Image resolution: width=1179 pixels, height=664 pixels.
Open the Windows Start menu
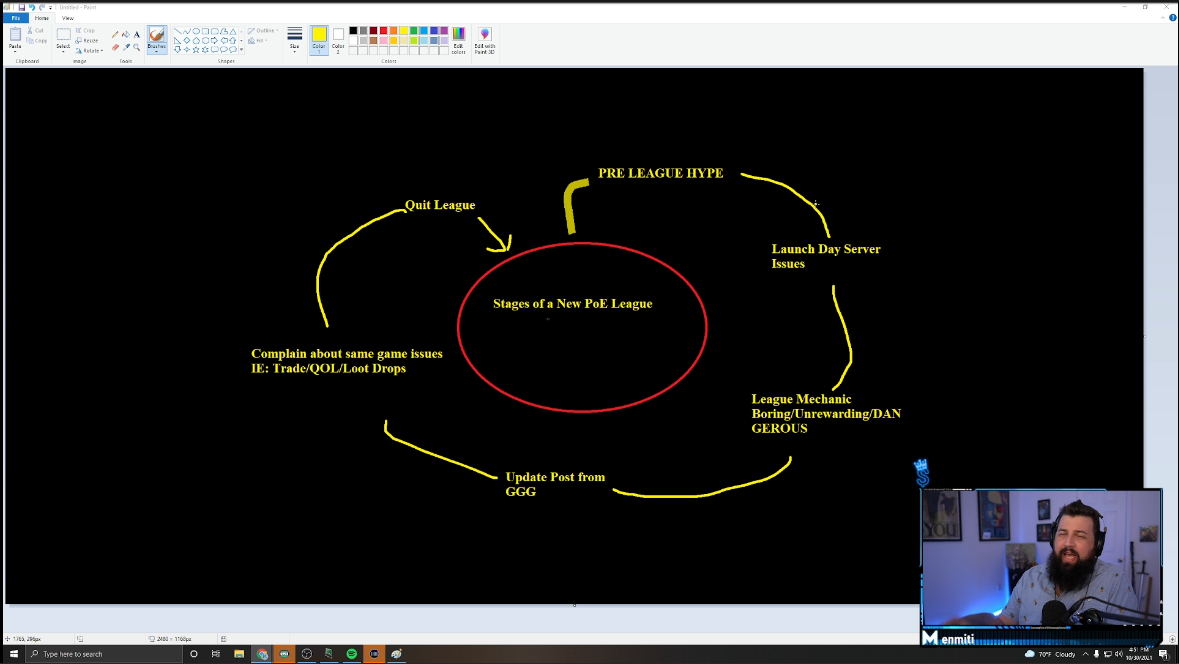(x=14, y=653)
